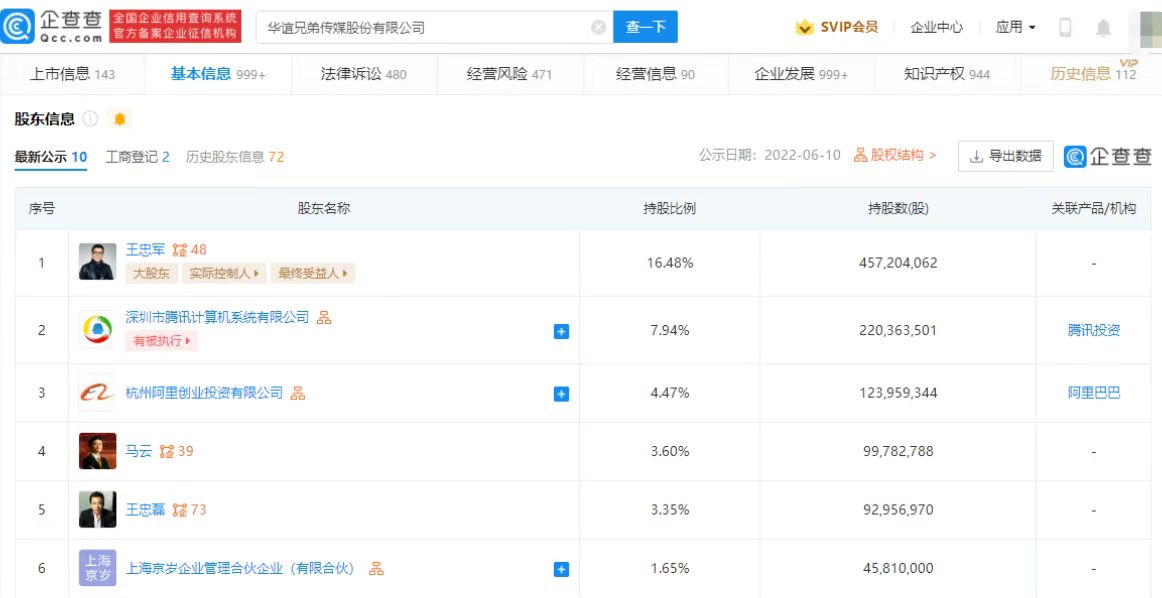This screenshot has height=598, width=1162.
Task: Open the 应用 dropdown menu
Action: 1015,27
